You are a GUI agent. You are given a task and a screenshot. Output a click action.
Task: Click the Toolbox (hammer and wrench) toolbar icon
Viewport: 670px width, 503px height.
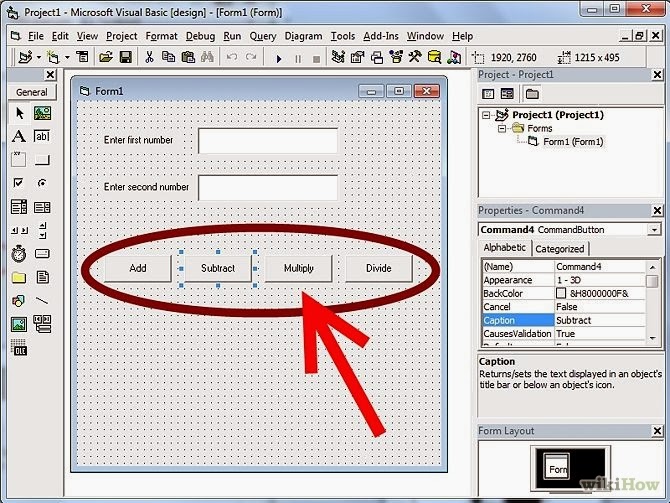tap(415, 57)
